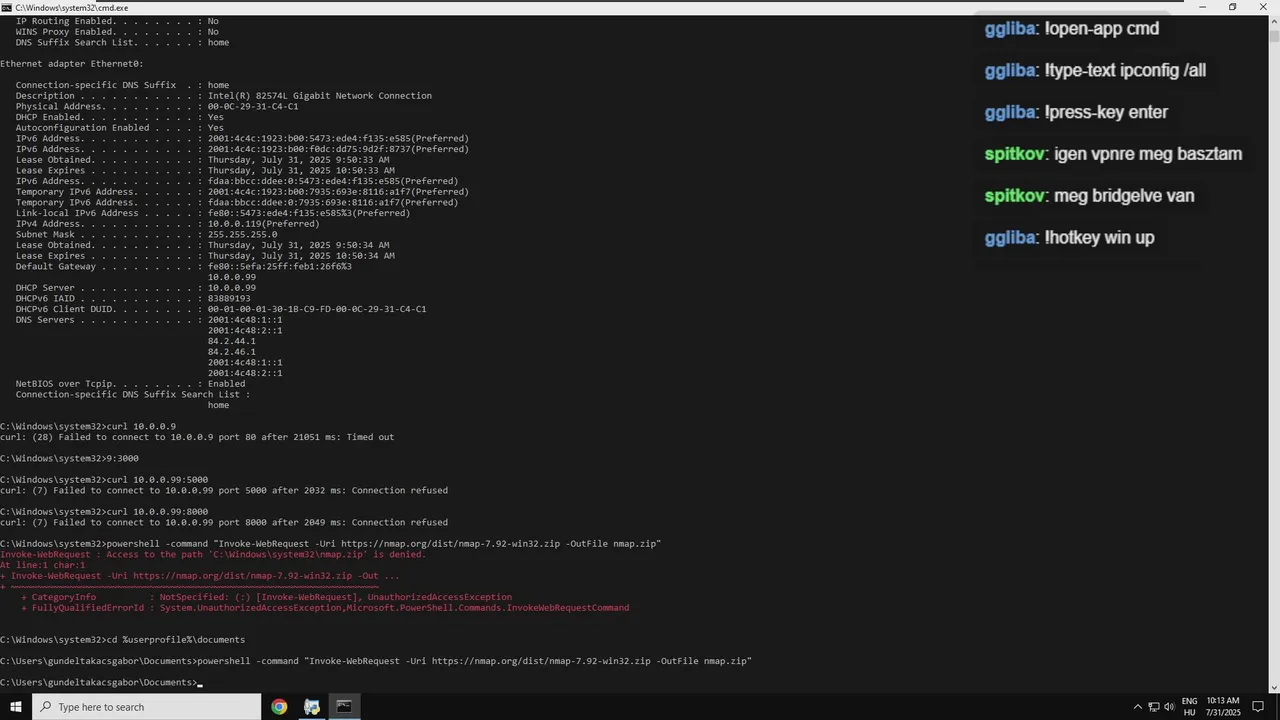
Task: Switch the ENG HU input language
Action: click(x=1190, y=707)
